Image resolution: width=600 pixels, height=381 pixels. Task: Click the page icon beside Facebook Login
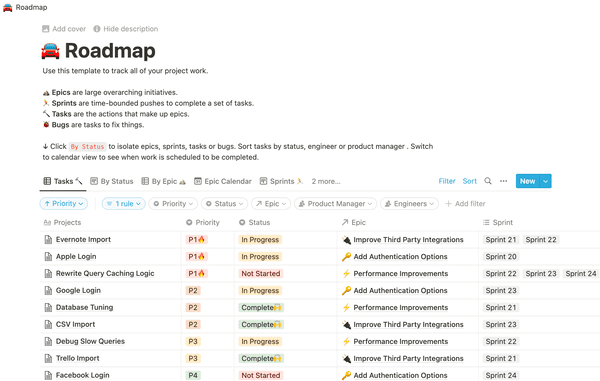48,375
